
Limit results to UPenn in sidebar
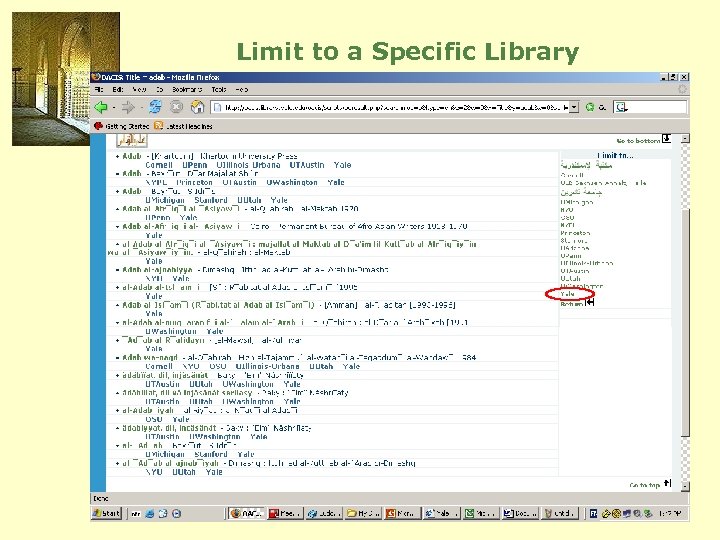pos(571,255)
